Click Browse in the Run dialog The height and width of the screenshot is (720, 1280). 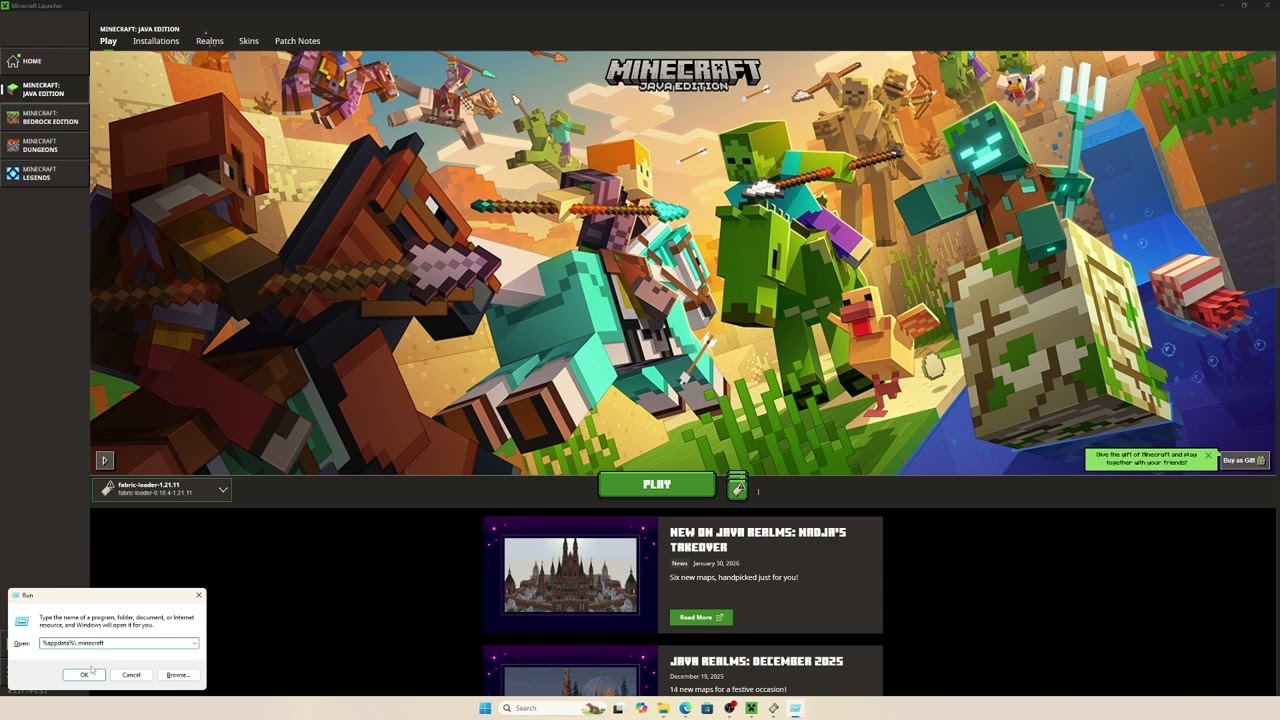(178, 675)
